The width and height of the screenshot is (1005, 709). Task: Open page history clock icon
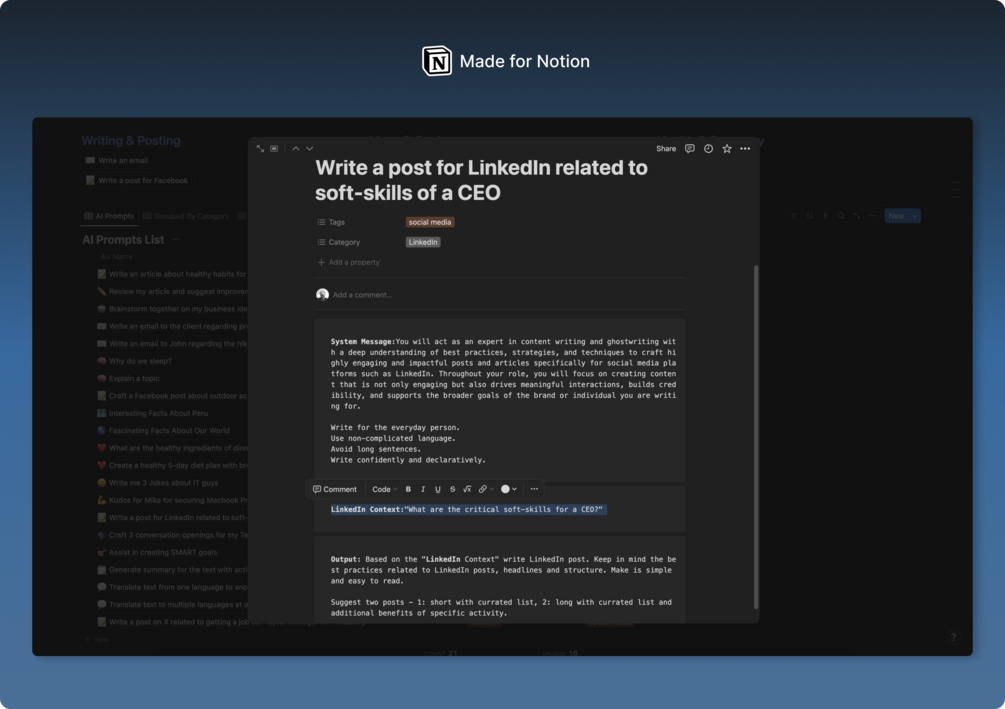708,149
